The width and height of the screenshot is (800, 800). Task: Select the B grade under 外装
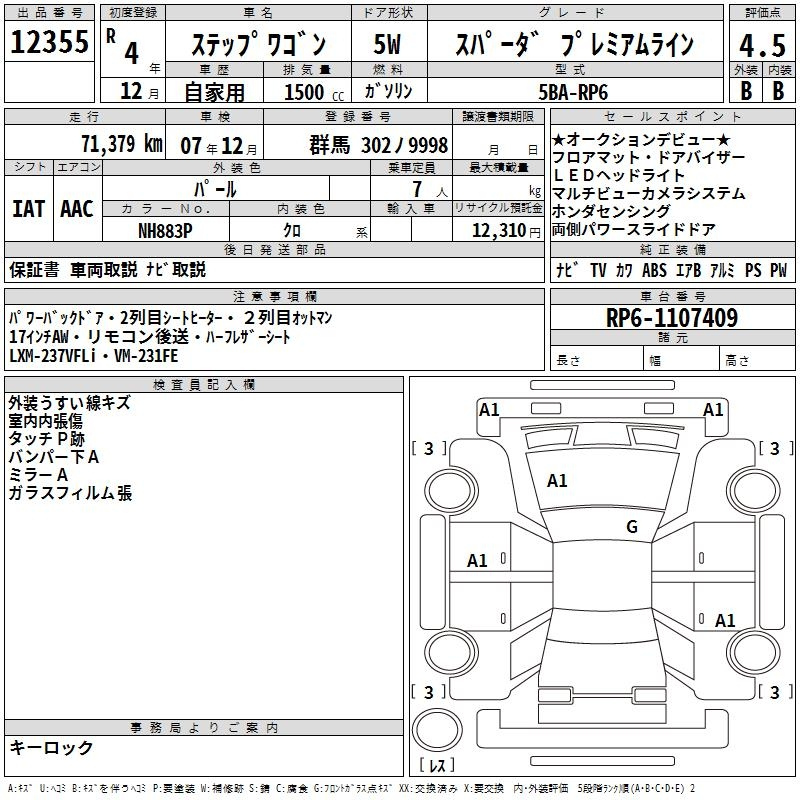coord(746,91)
